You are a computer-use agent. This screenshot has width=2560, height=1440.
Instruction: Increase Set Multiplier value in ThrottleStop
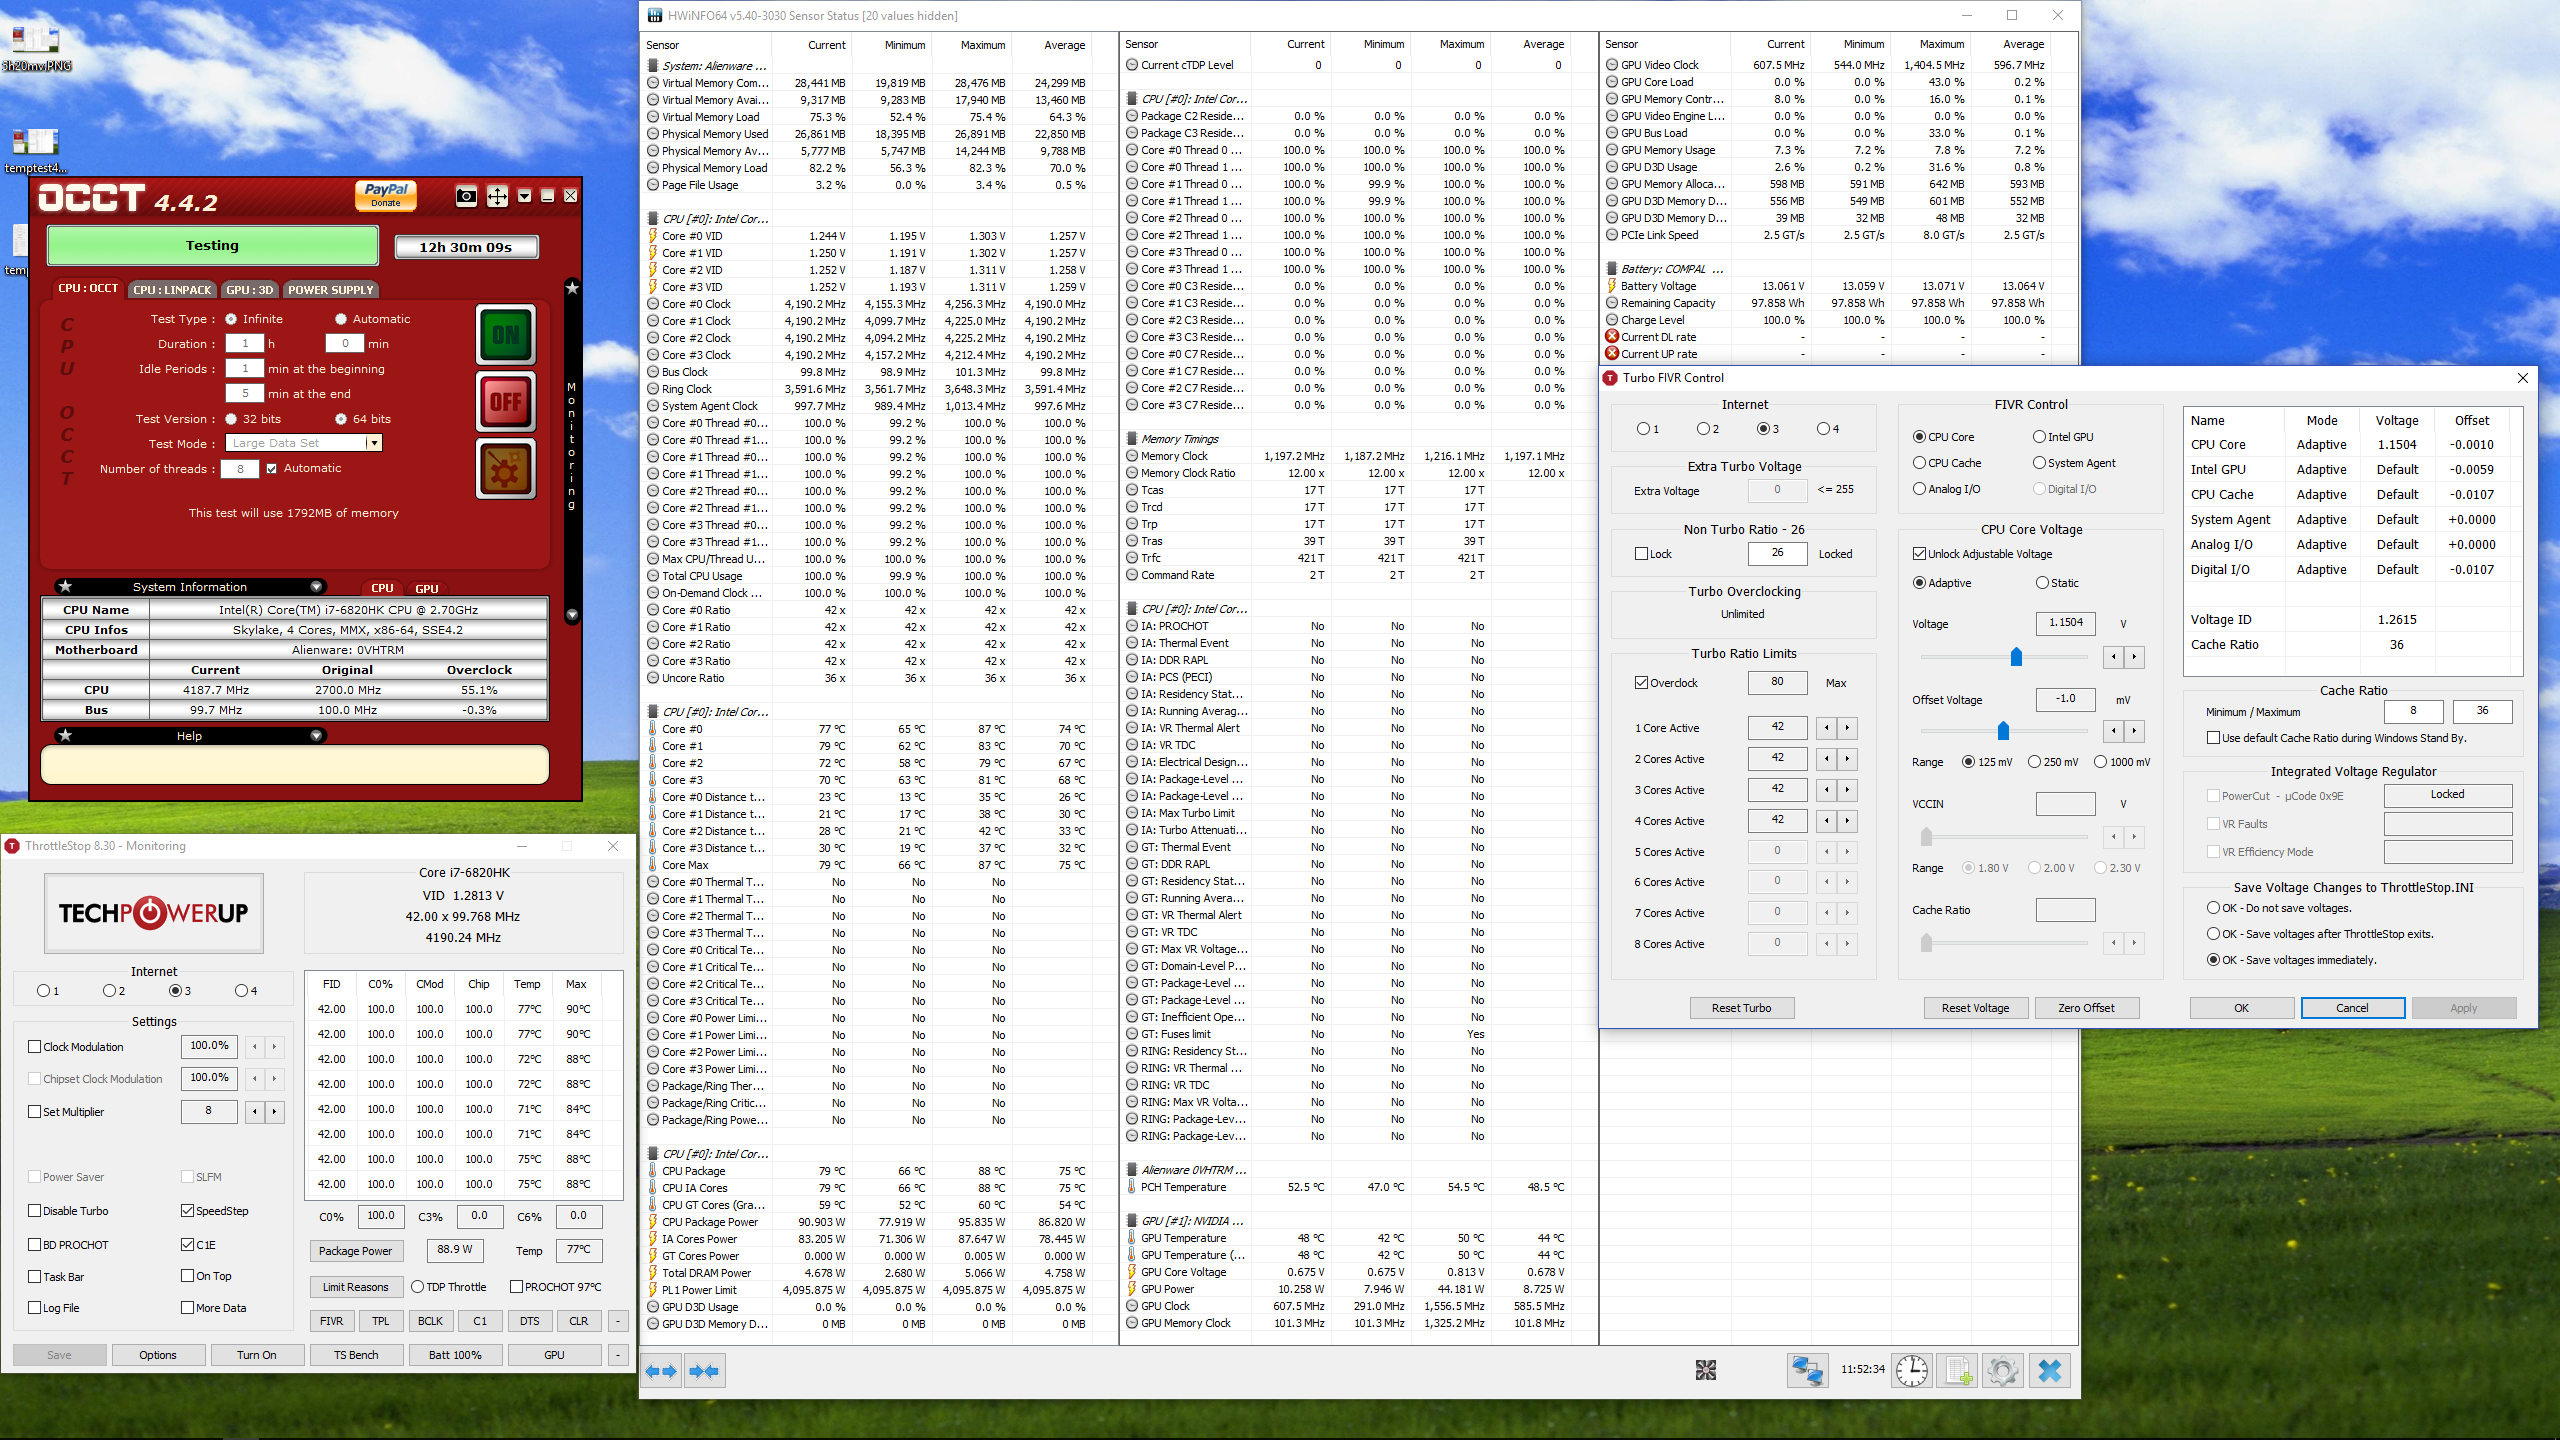(274, 1111)
